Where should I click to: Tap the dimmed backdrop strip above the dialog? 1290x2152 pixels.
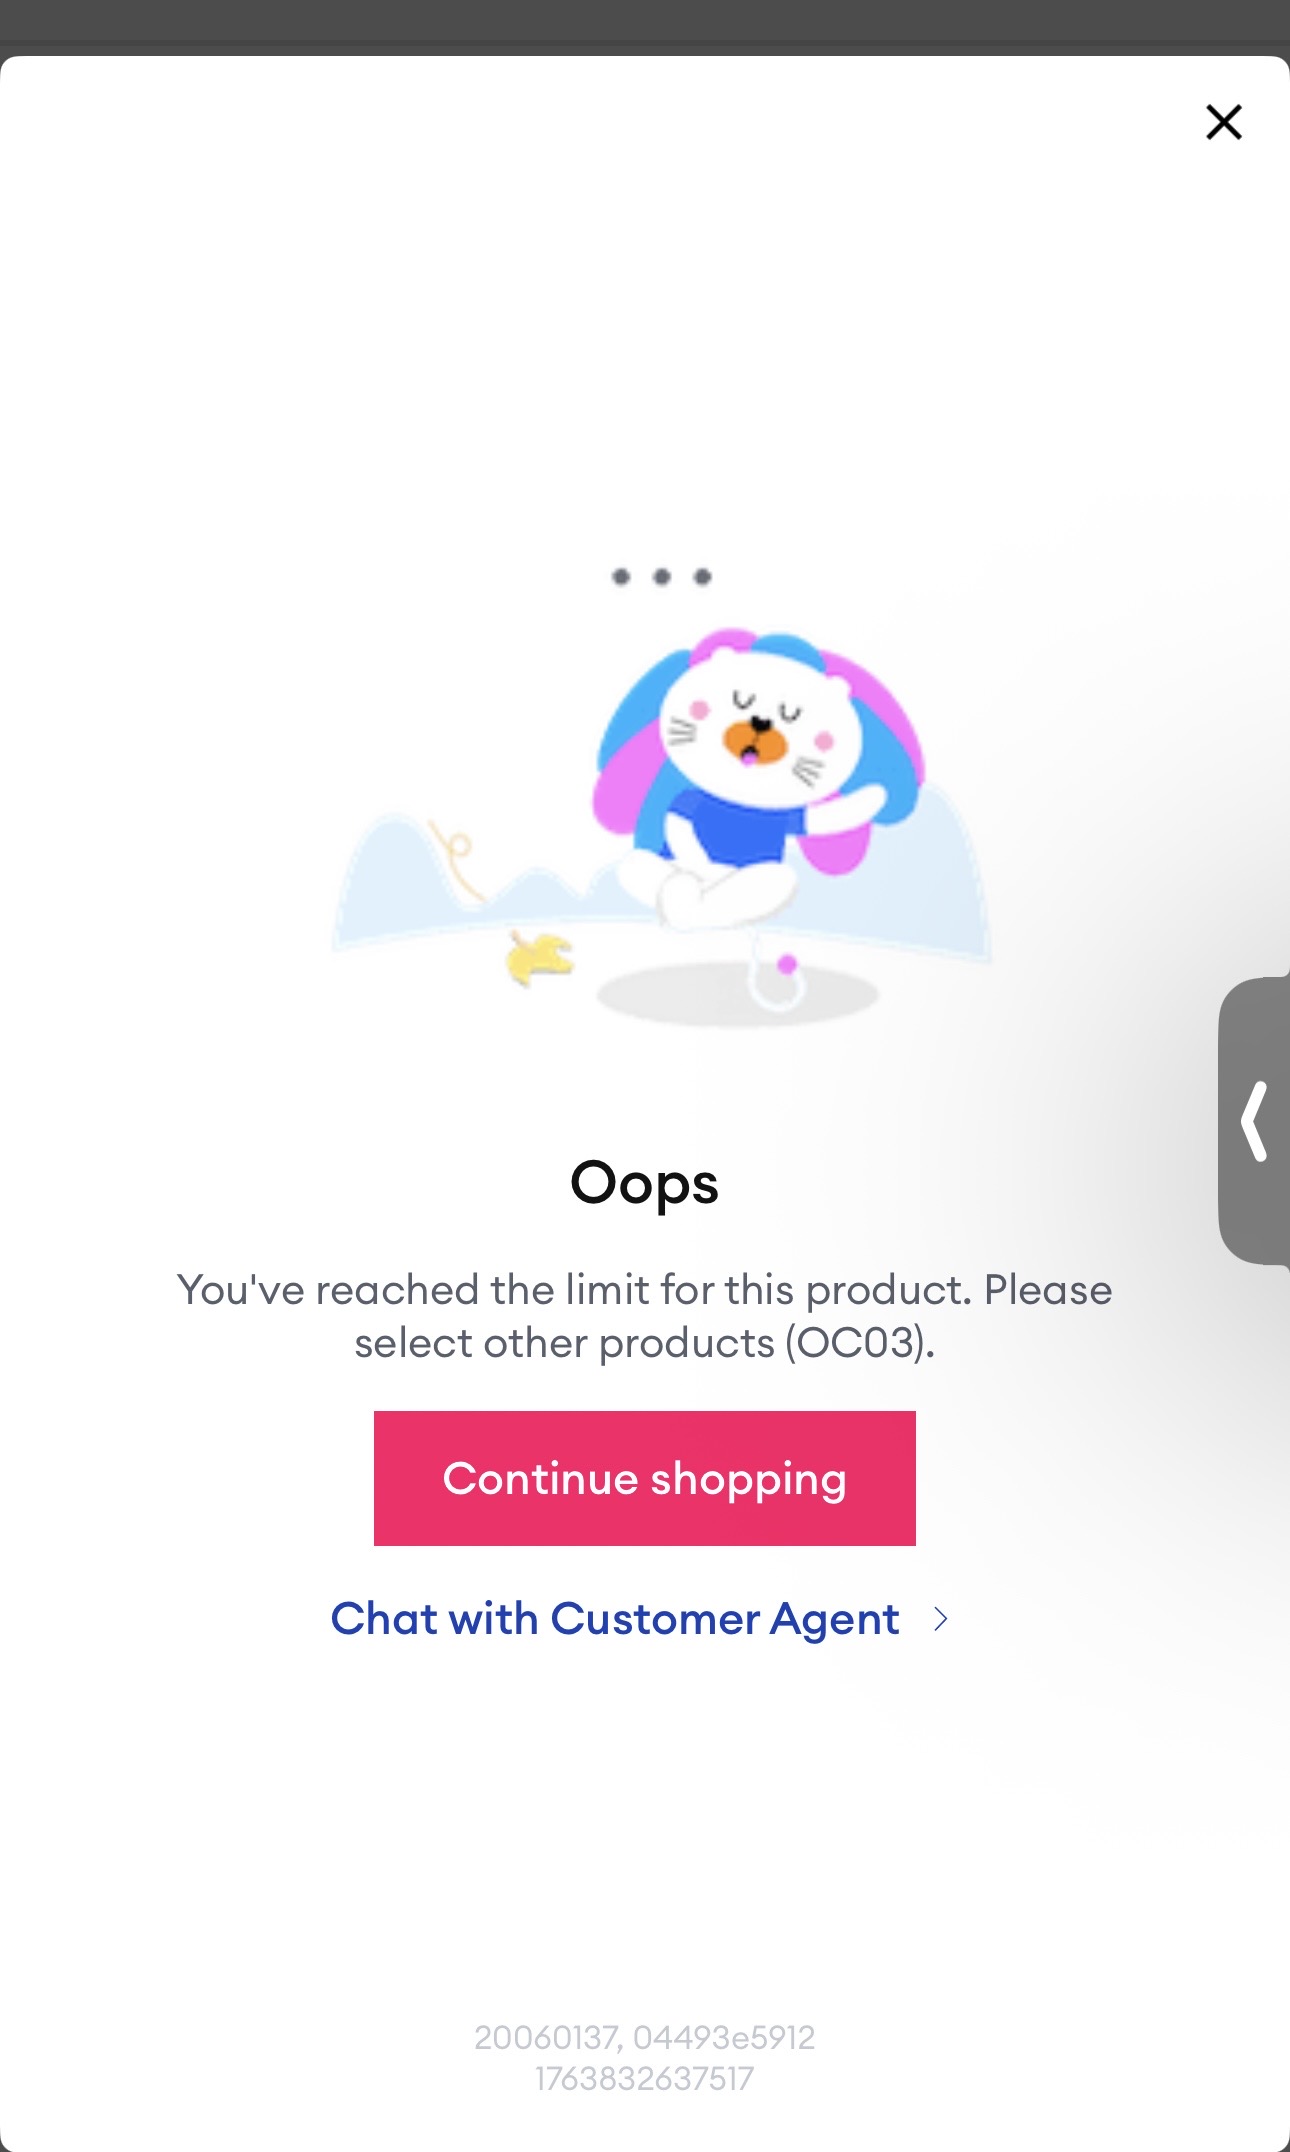point(645,27)
